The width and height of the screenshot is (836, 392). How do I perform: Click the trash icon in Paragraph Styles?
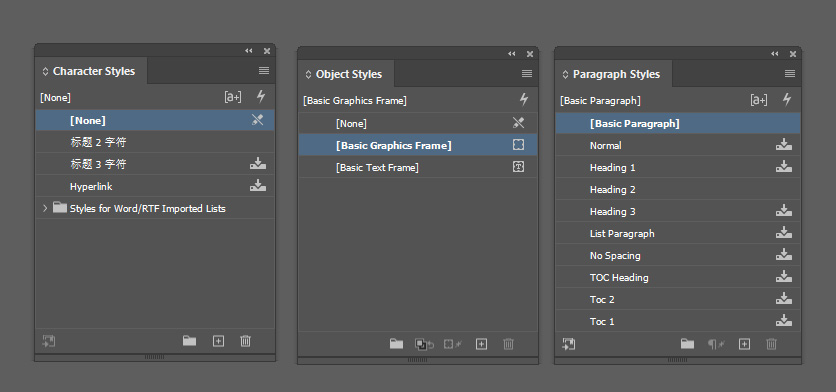click(771, 344)
